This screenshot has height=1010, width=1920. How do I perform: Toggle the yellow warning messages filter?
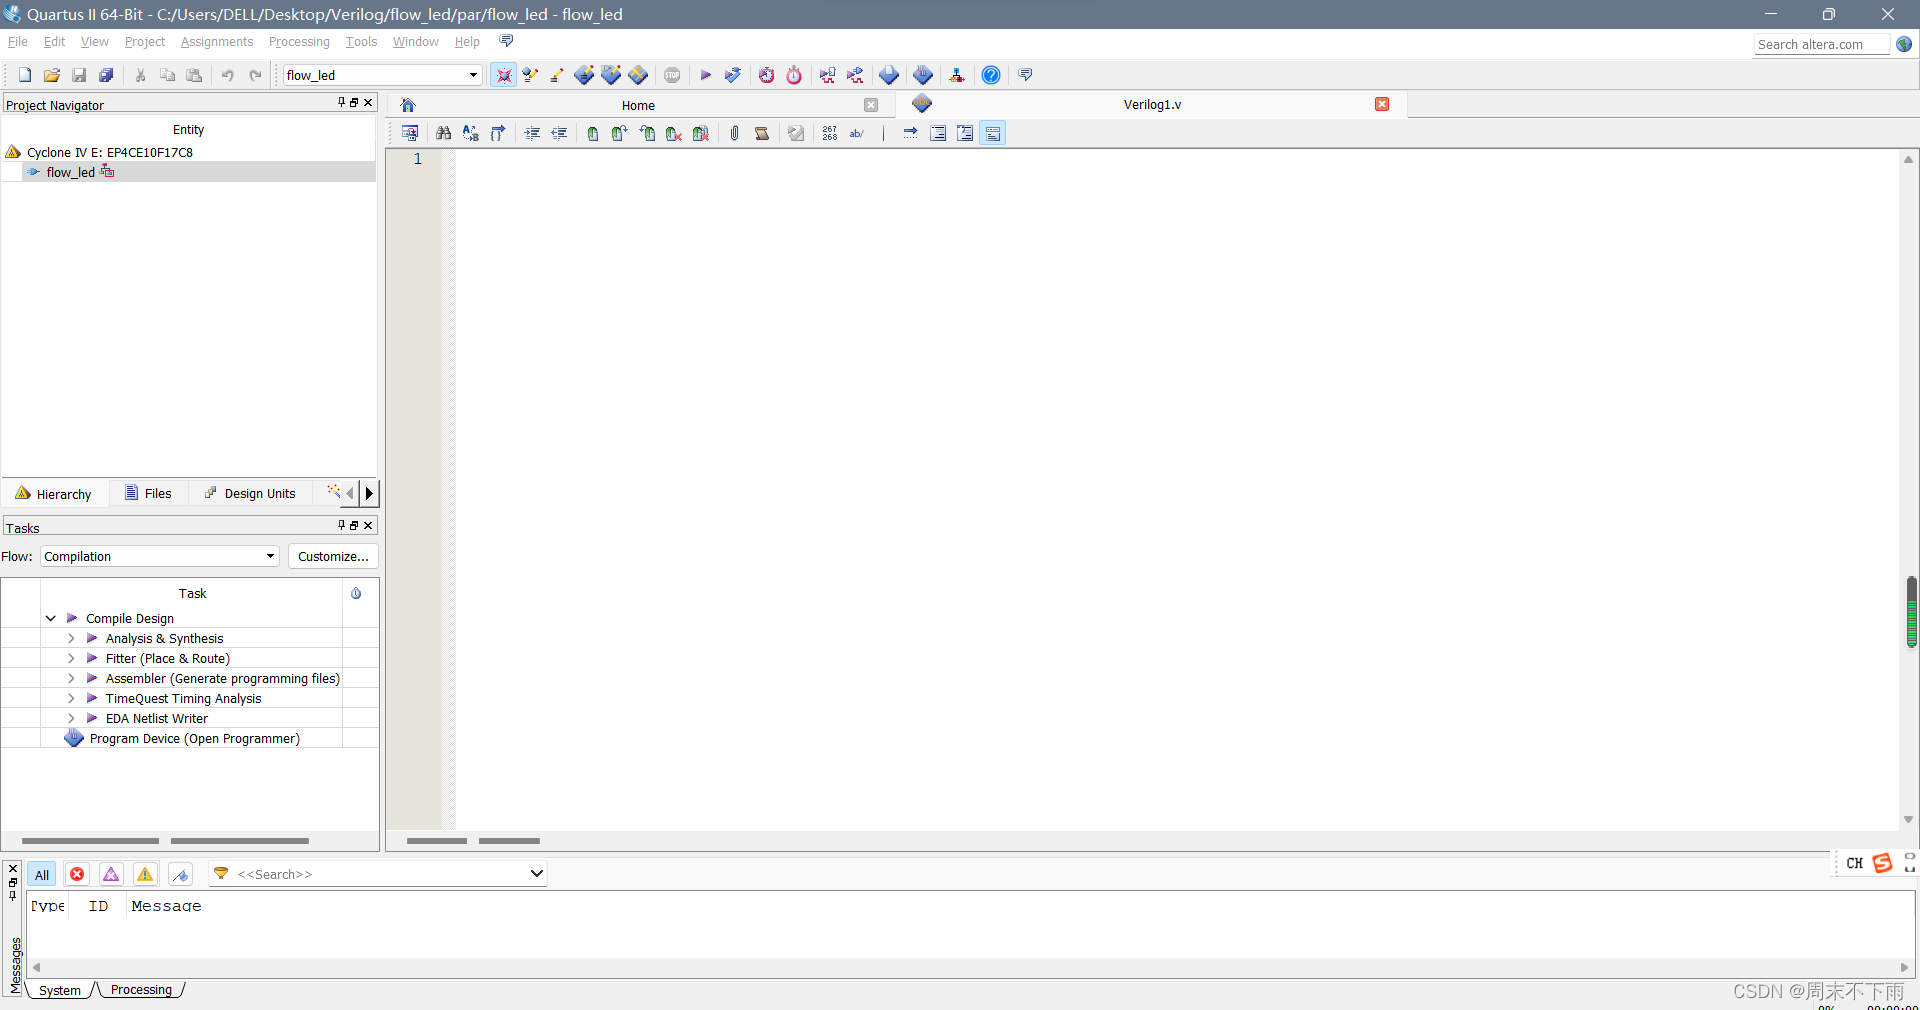tap(145, 874)
